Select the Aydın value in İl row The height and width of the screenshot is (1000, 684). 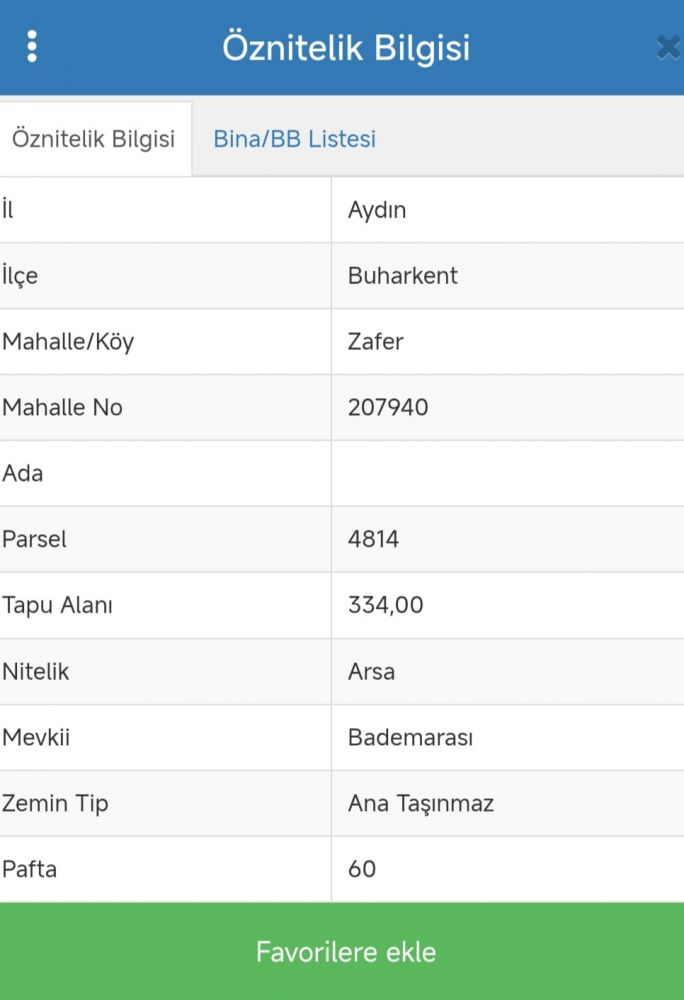click(377, 210)
